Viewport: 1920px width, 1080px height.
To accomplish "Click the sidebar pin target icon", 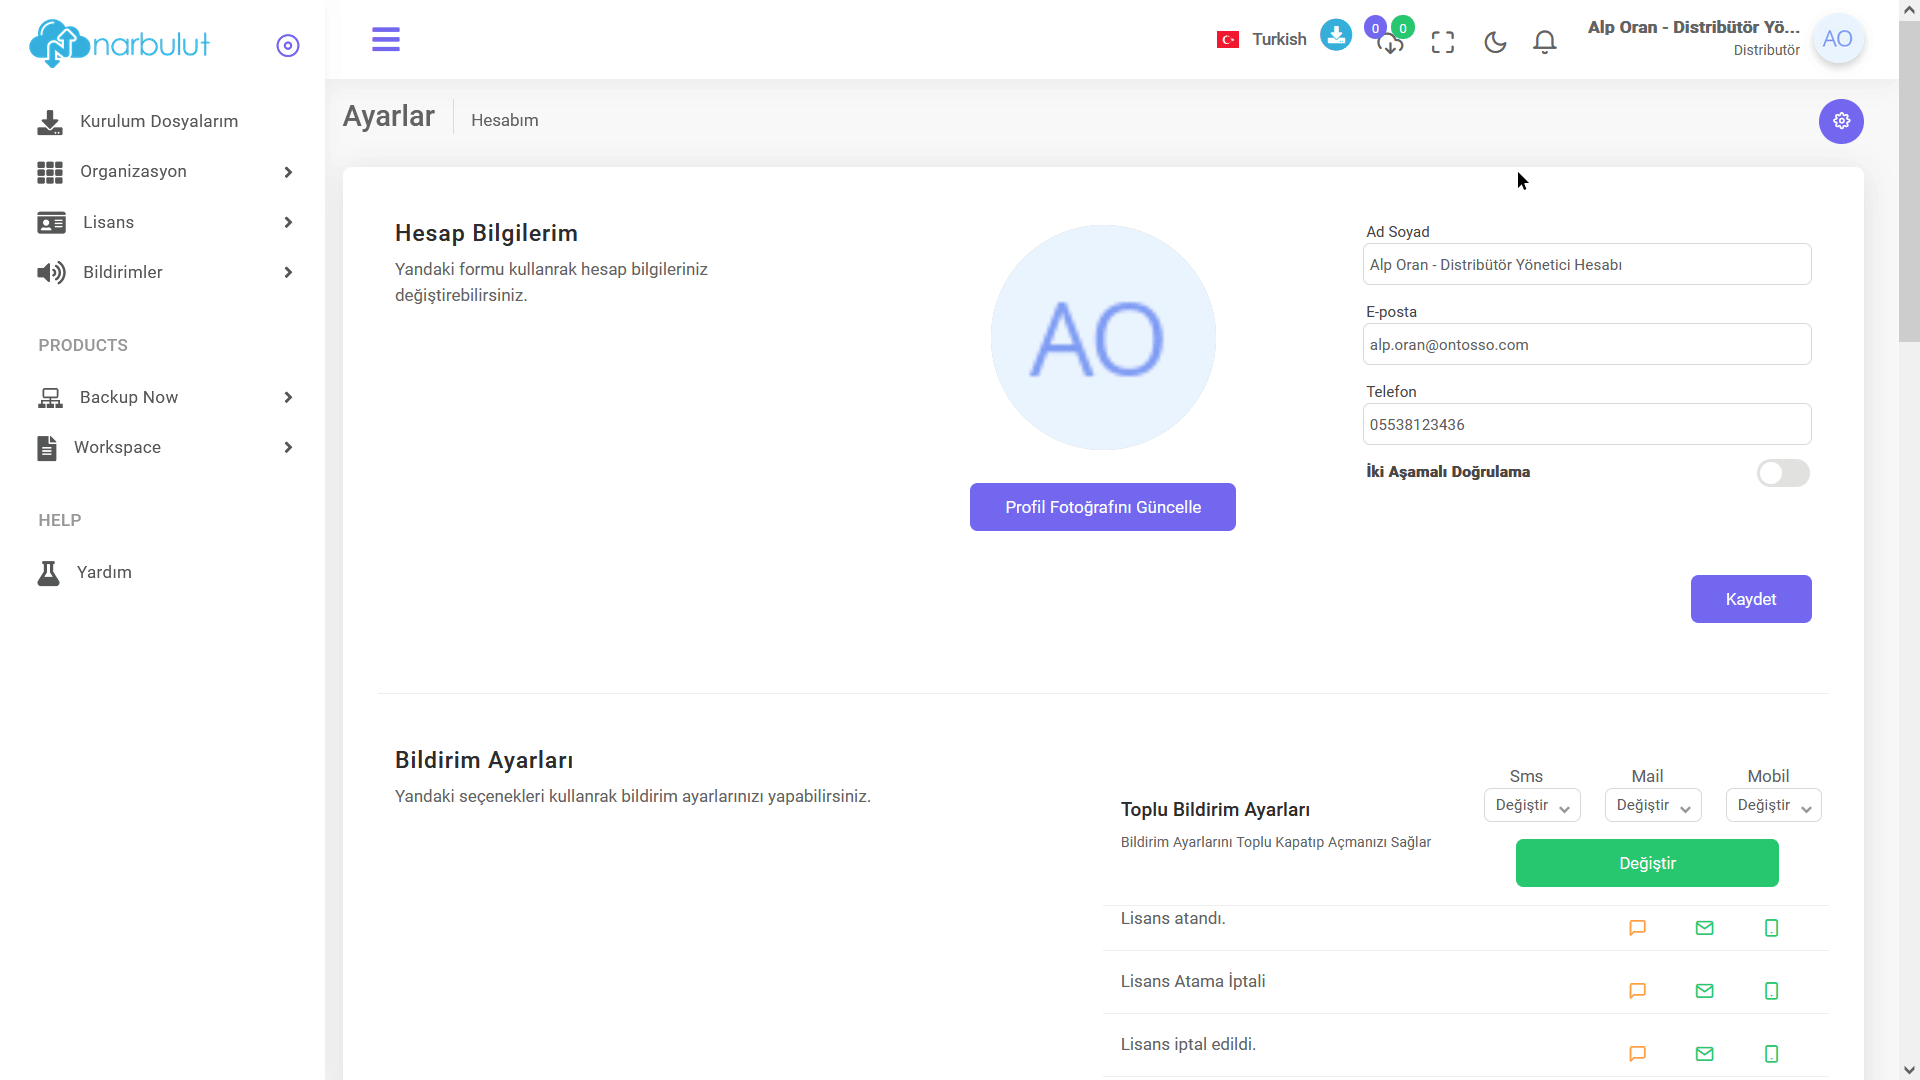I will click(288, 46).
